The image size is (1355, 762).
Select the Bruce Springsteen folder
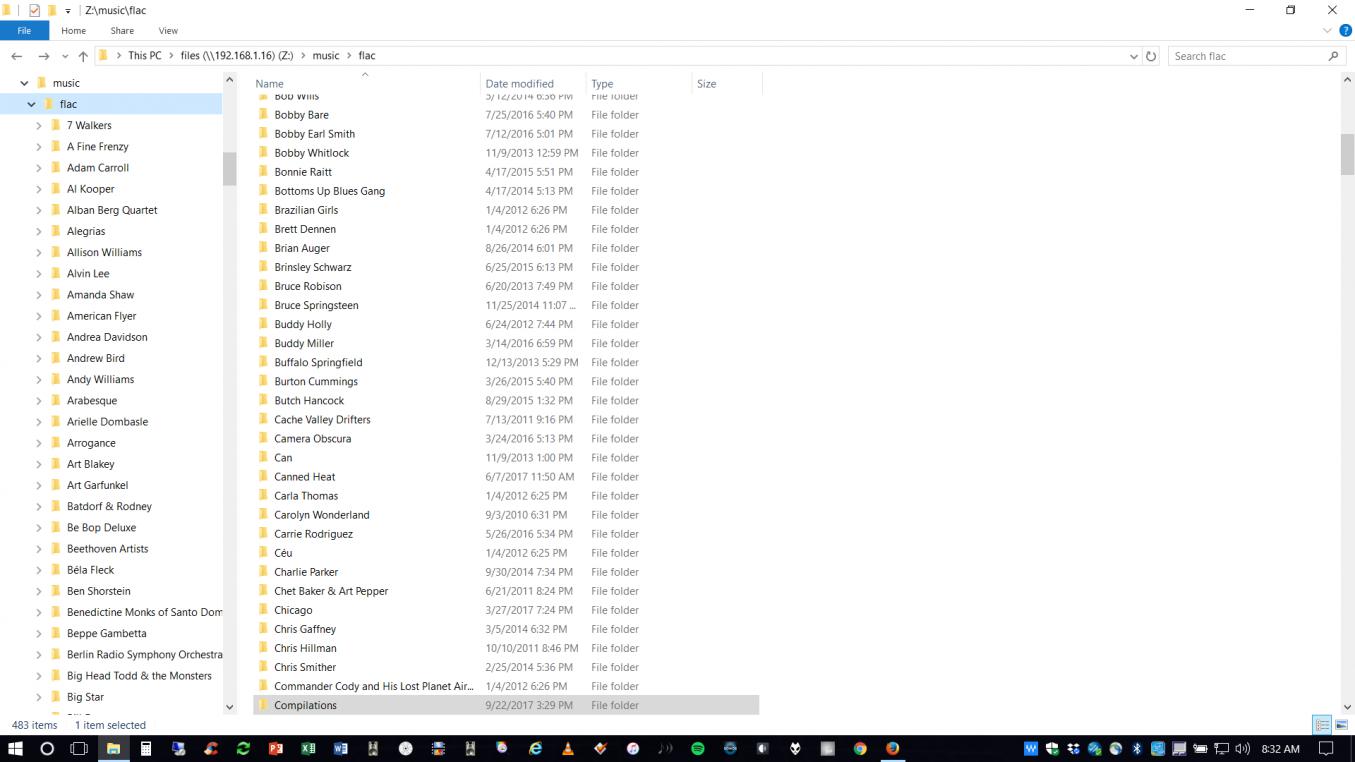316,305
